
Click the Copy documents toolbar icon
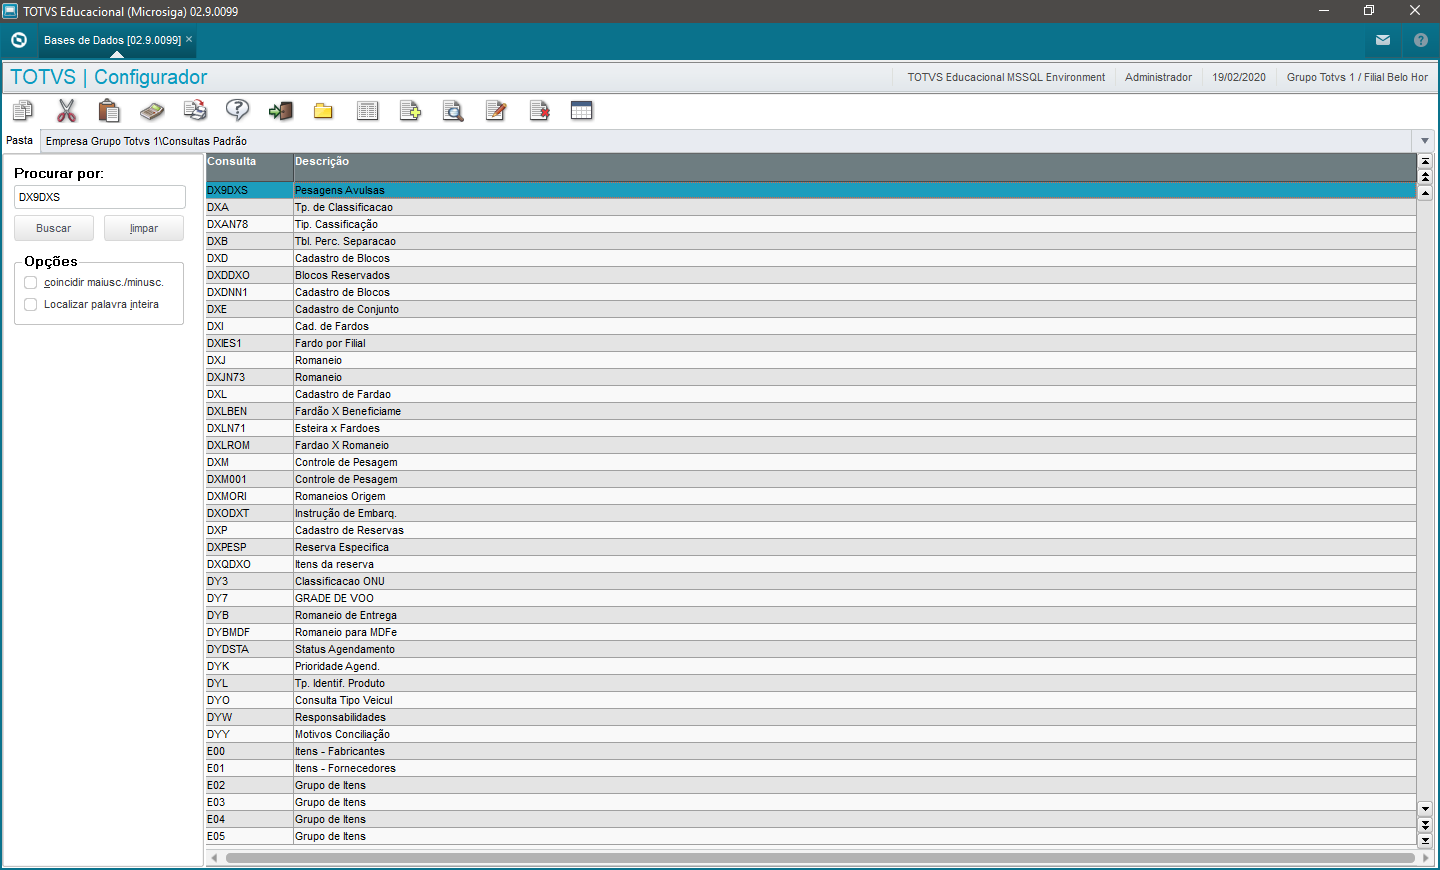[x=23, y=110]
